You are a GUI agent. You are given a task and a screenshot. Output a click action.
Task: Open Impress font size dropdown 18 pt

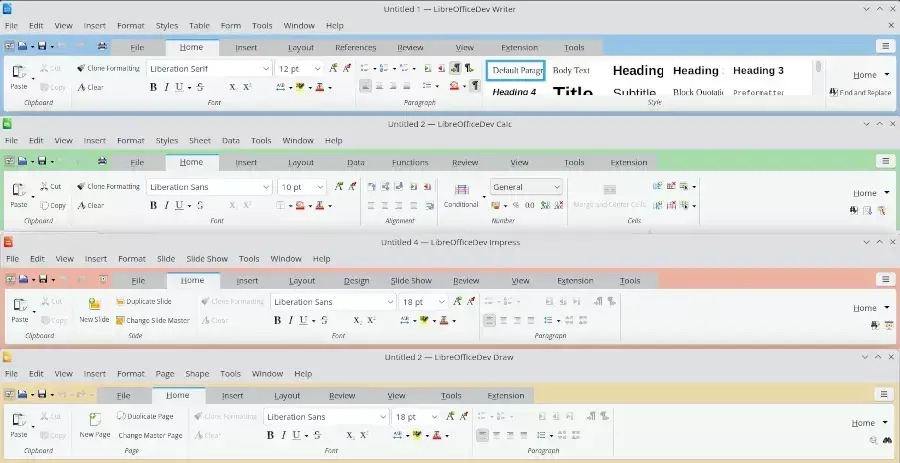point(441,302)
